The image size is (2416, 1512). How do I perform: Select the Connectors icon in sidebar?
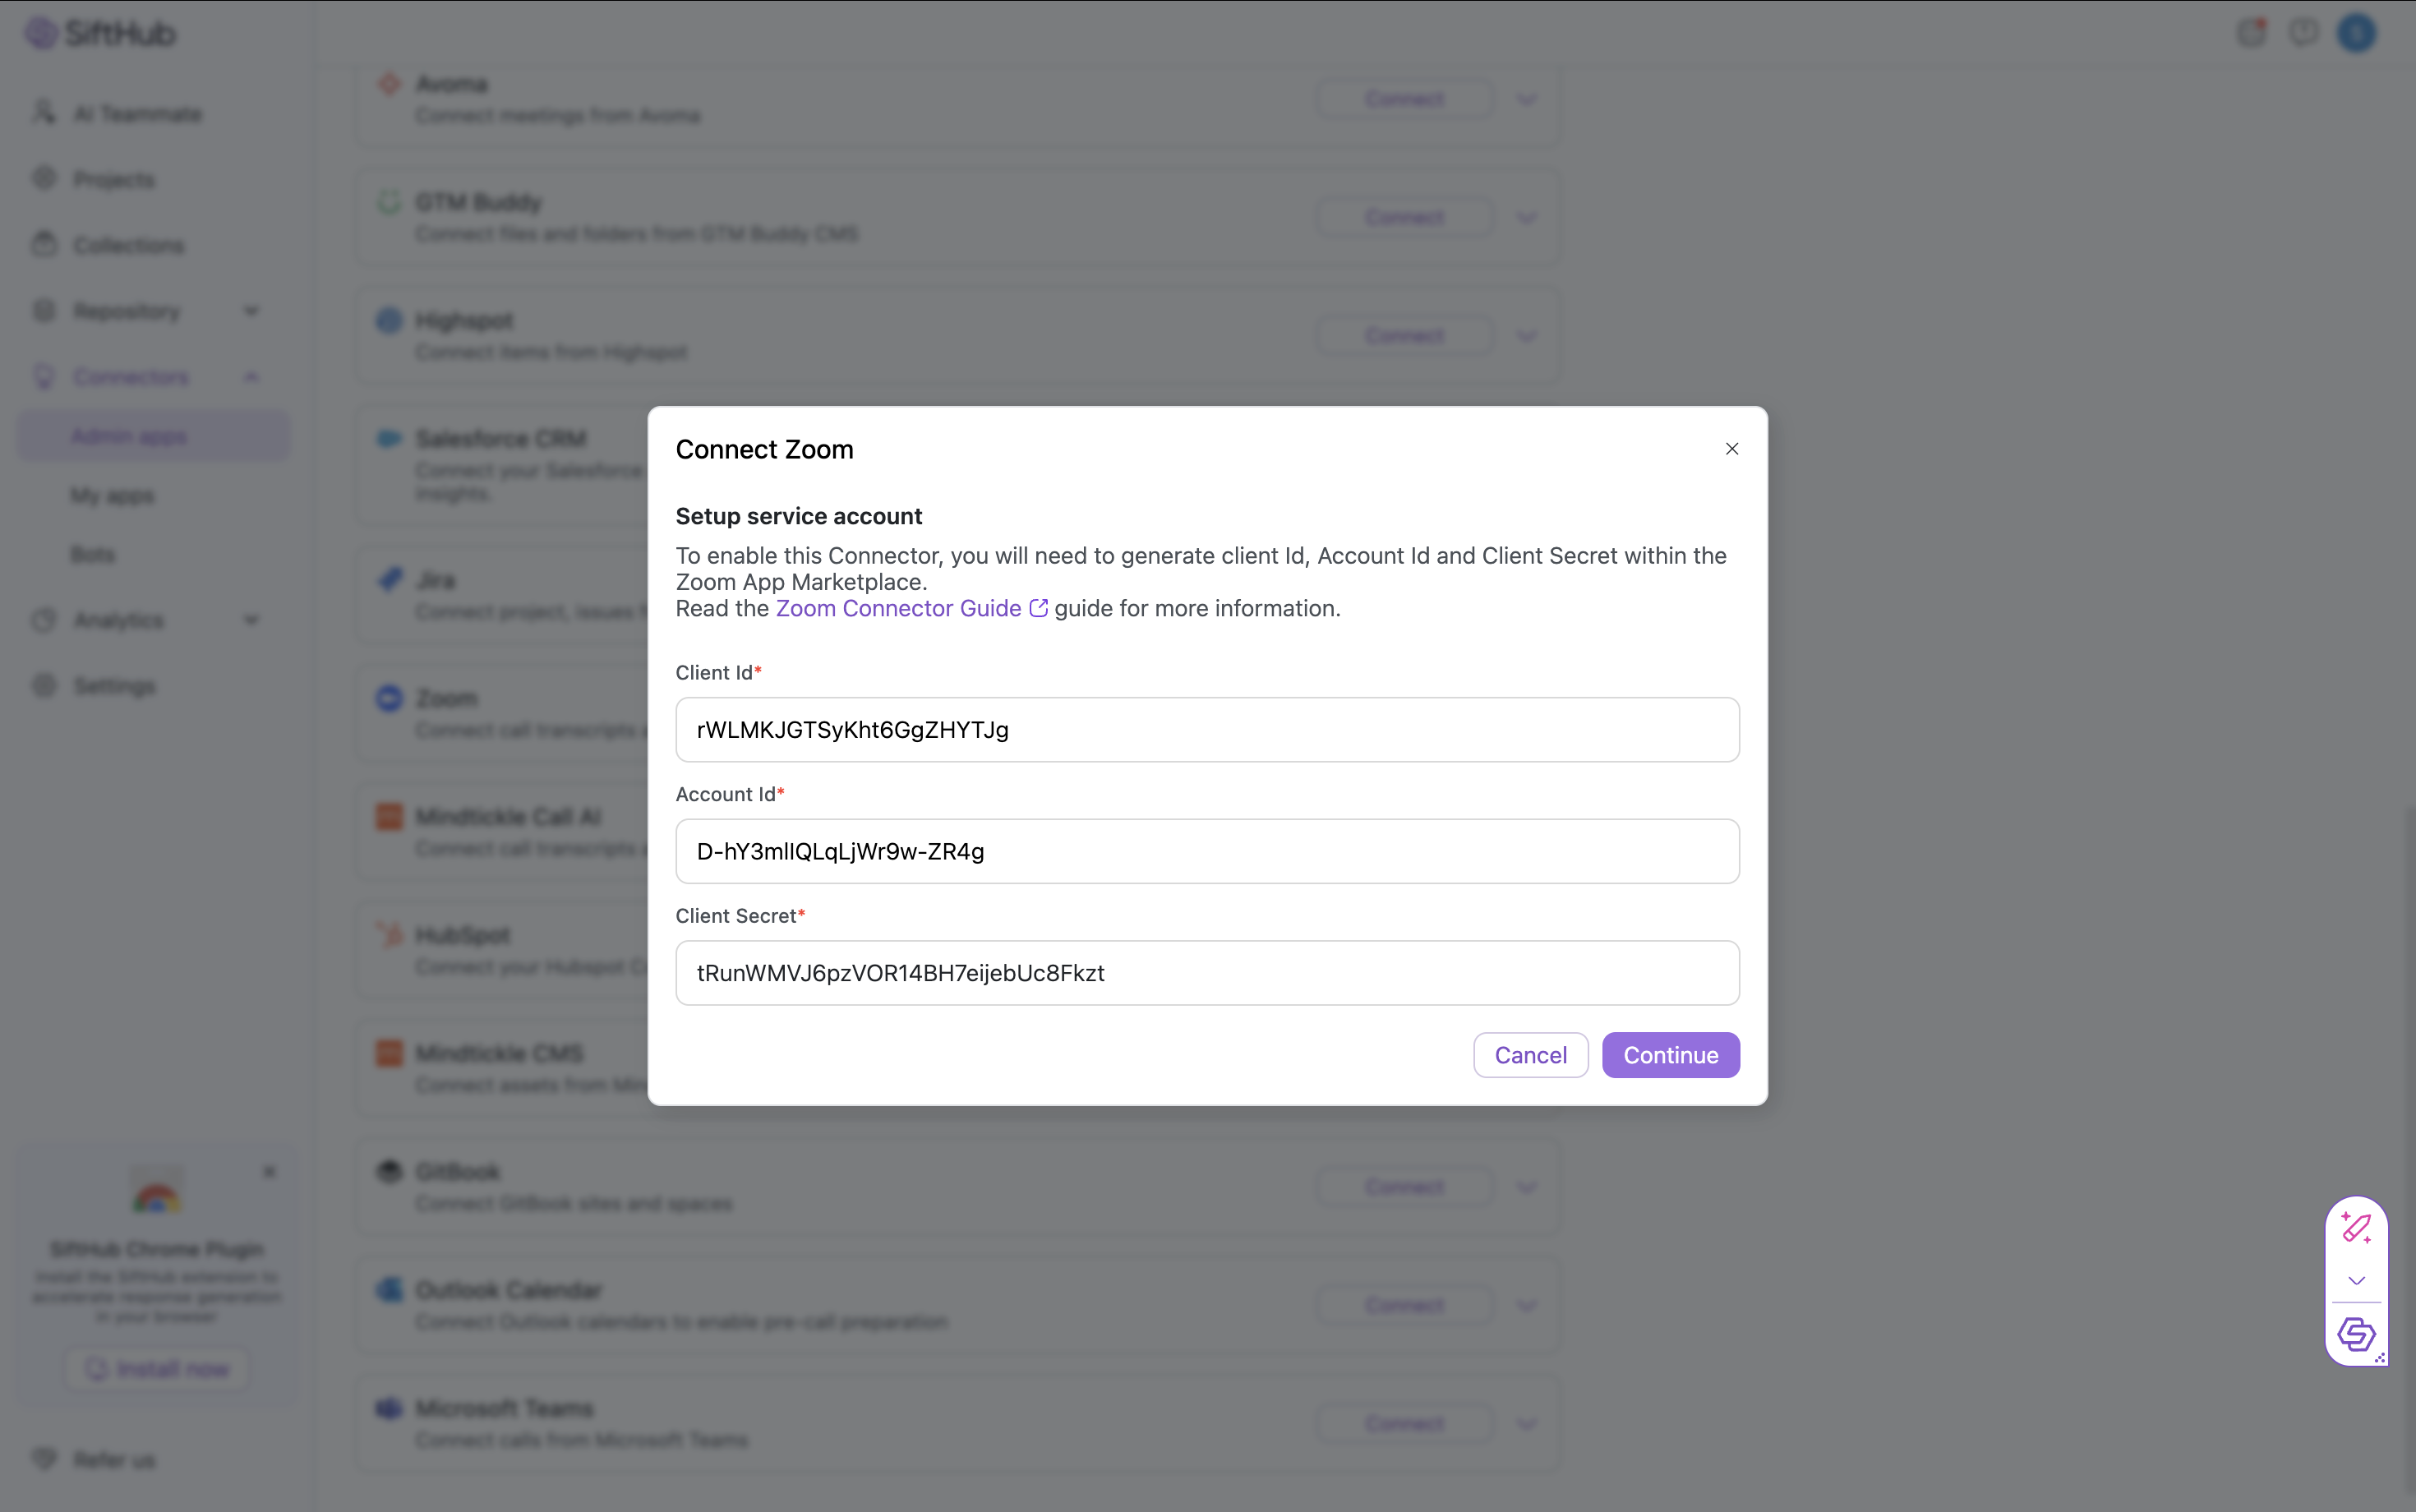coord(44,376)
